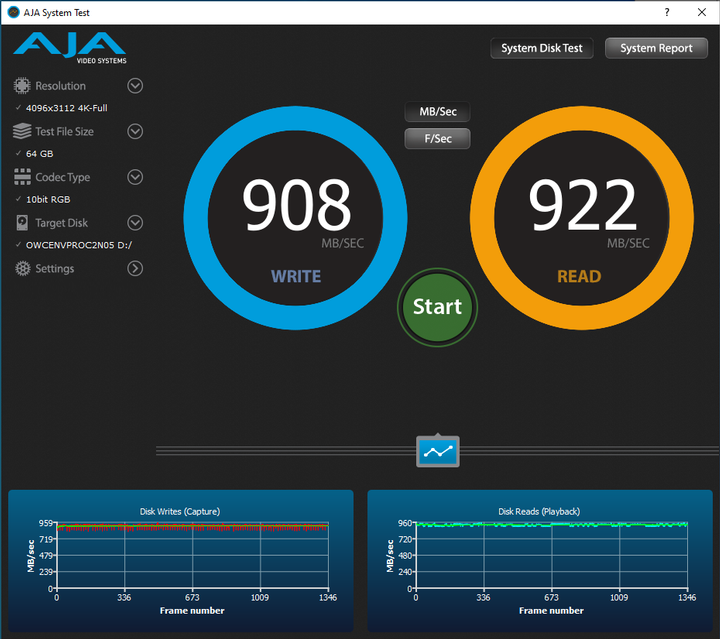Expand the Codec Type dropdown arrow
Screen dimensions: 720x639
pyautogui.click(x=135, y=177)
